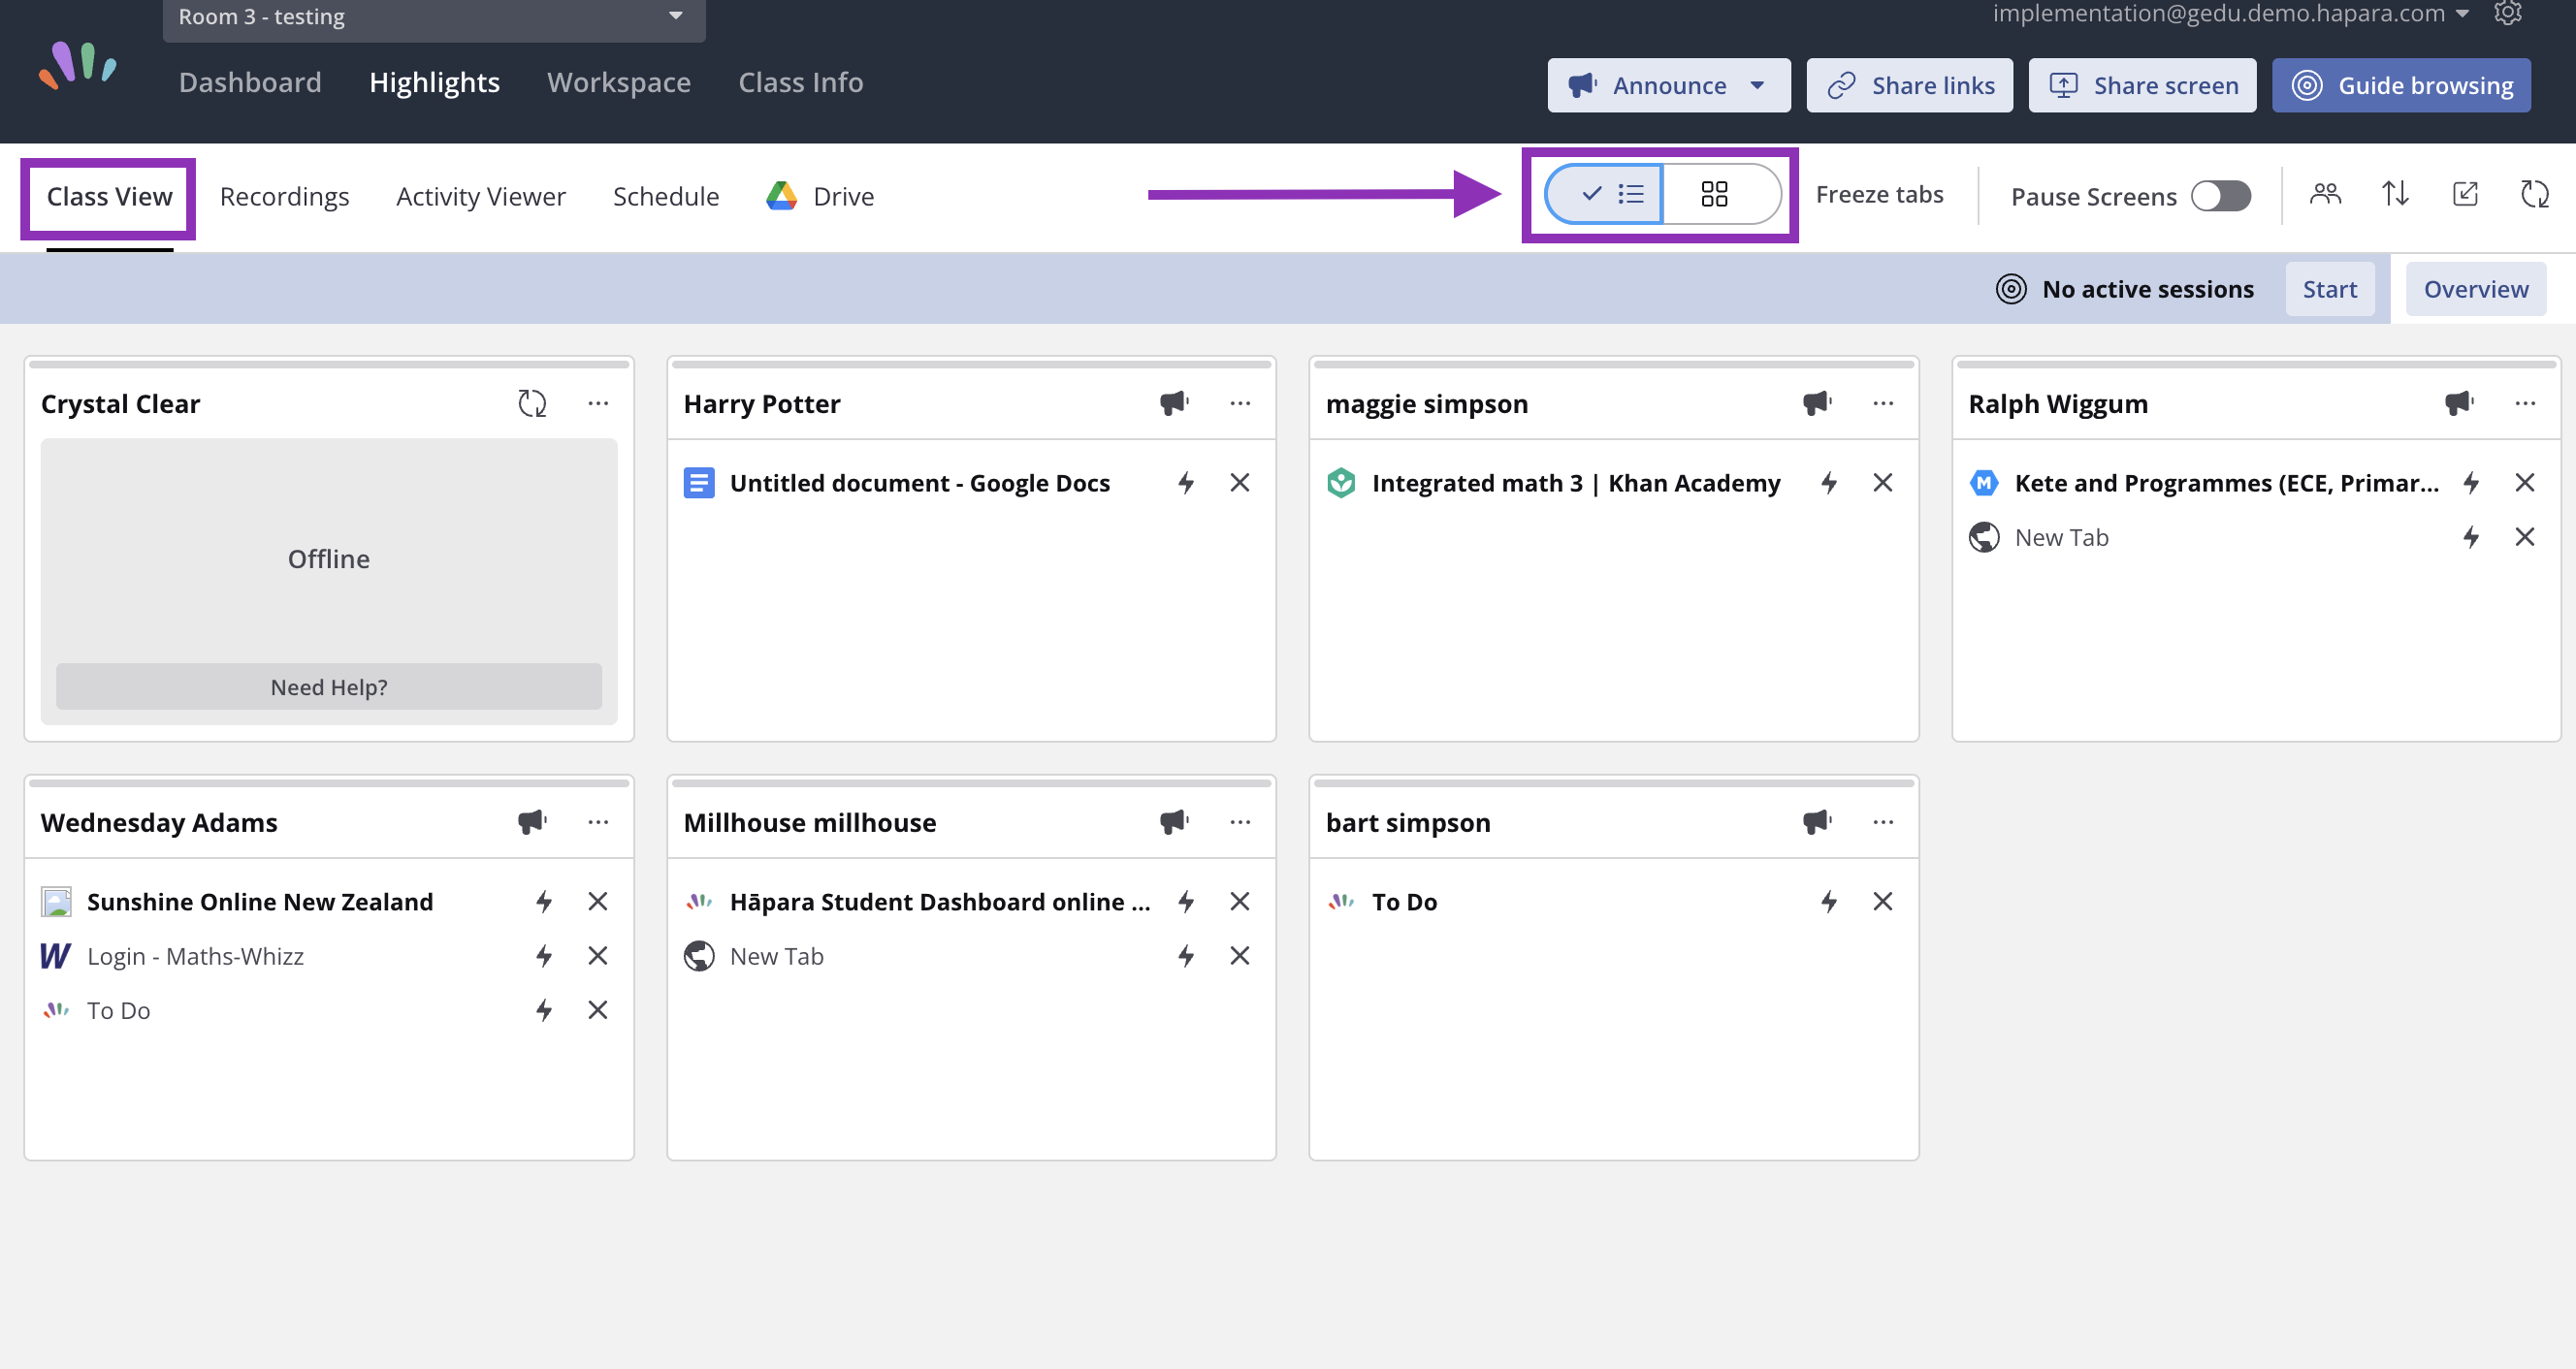Open the Dashboard tab

coord(250,82)
